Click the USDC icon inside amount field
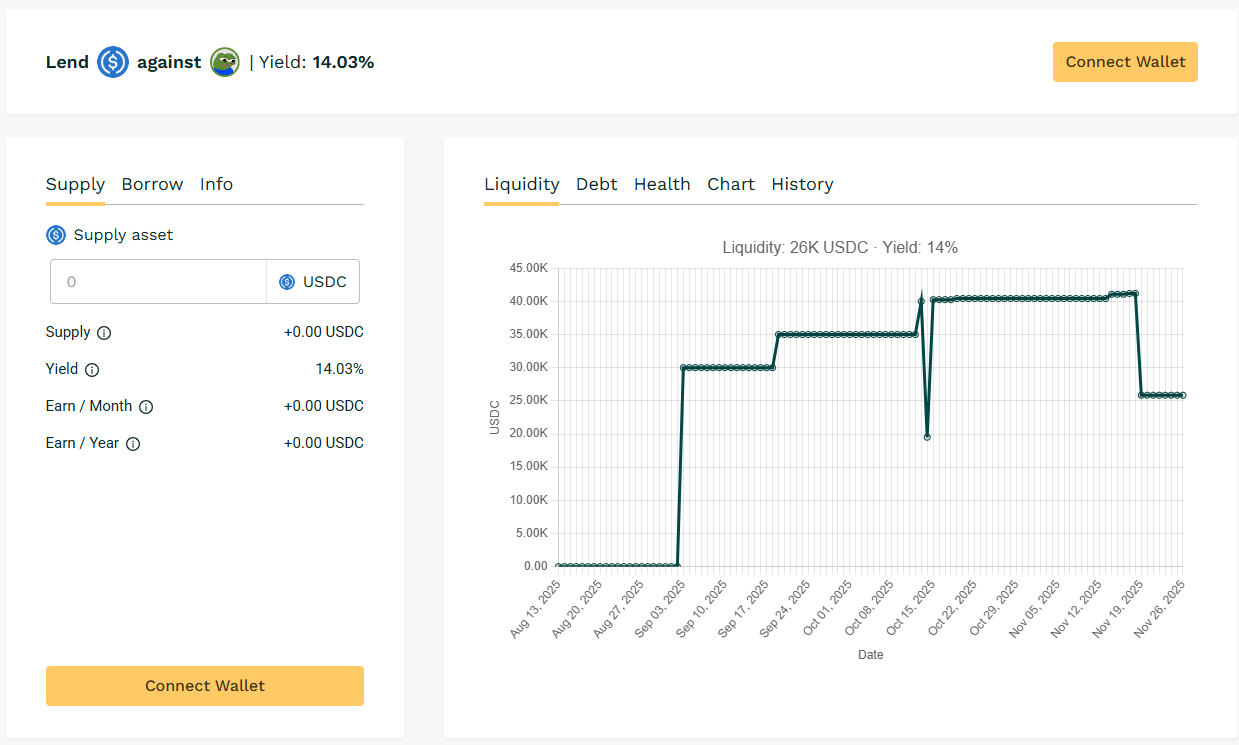The height and width of the screenshot is (745, 1239). (x=287, y=282)
